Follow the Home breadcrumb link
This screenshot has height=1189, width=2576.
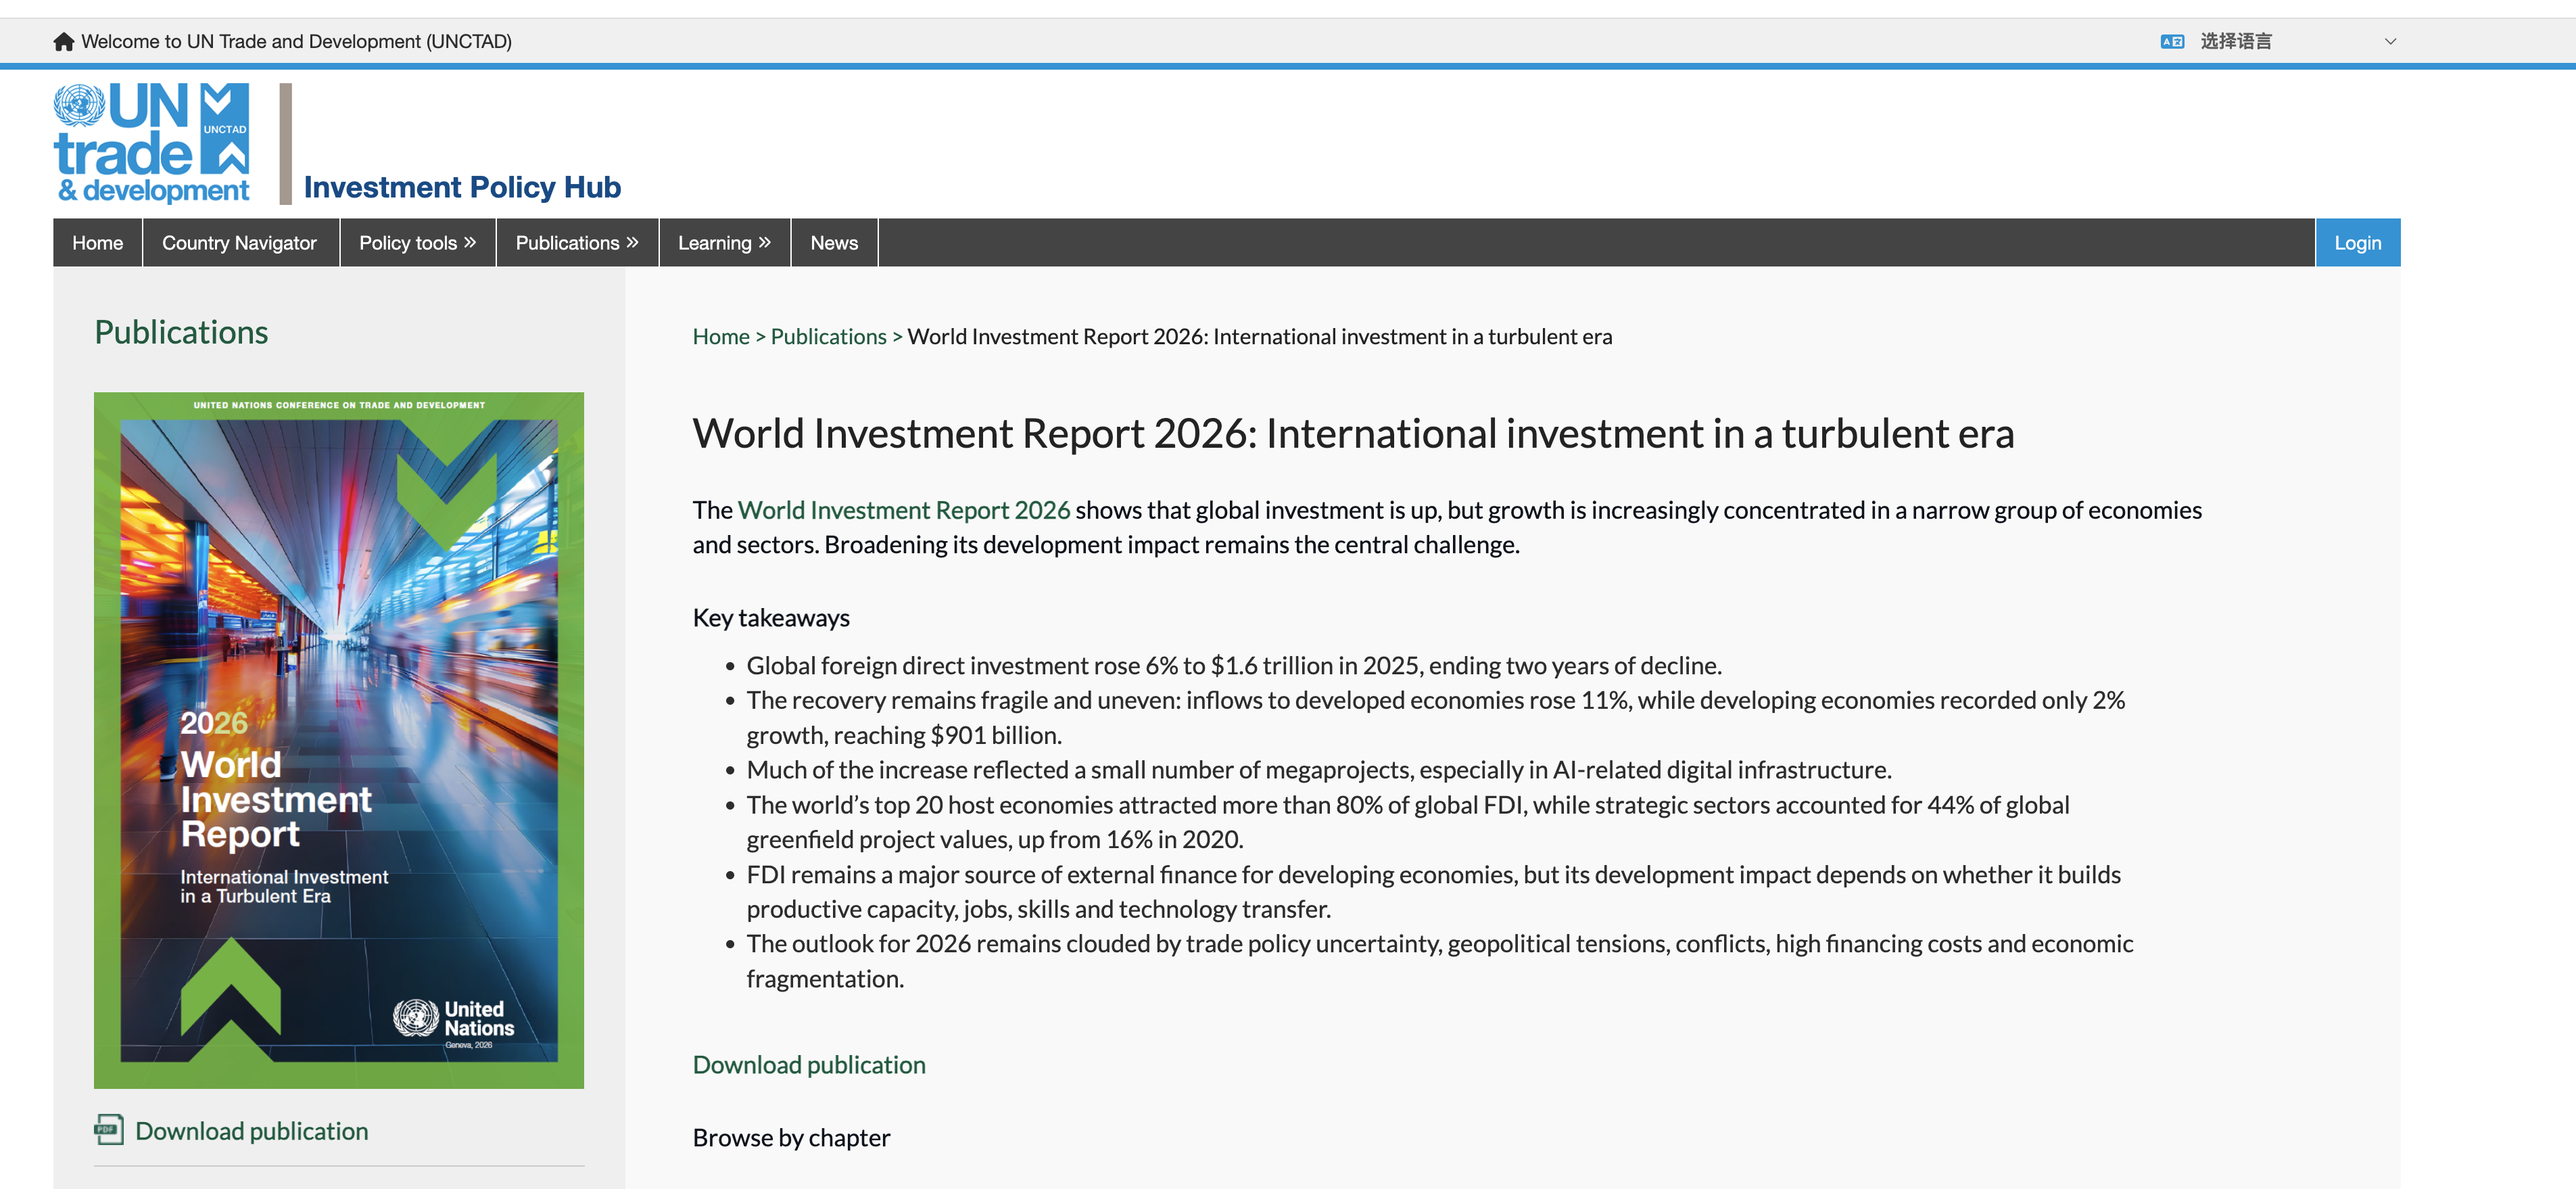coord(721,337)
